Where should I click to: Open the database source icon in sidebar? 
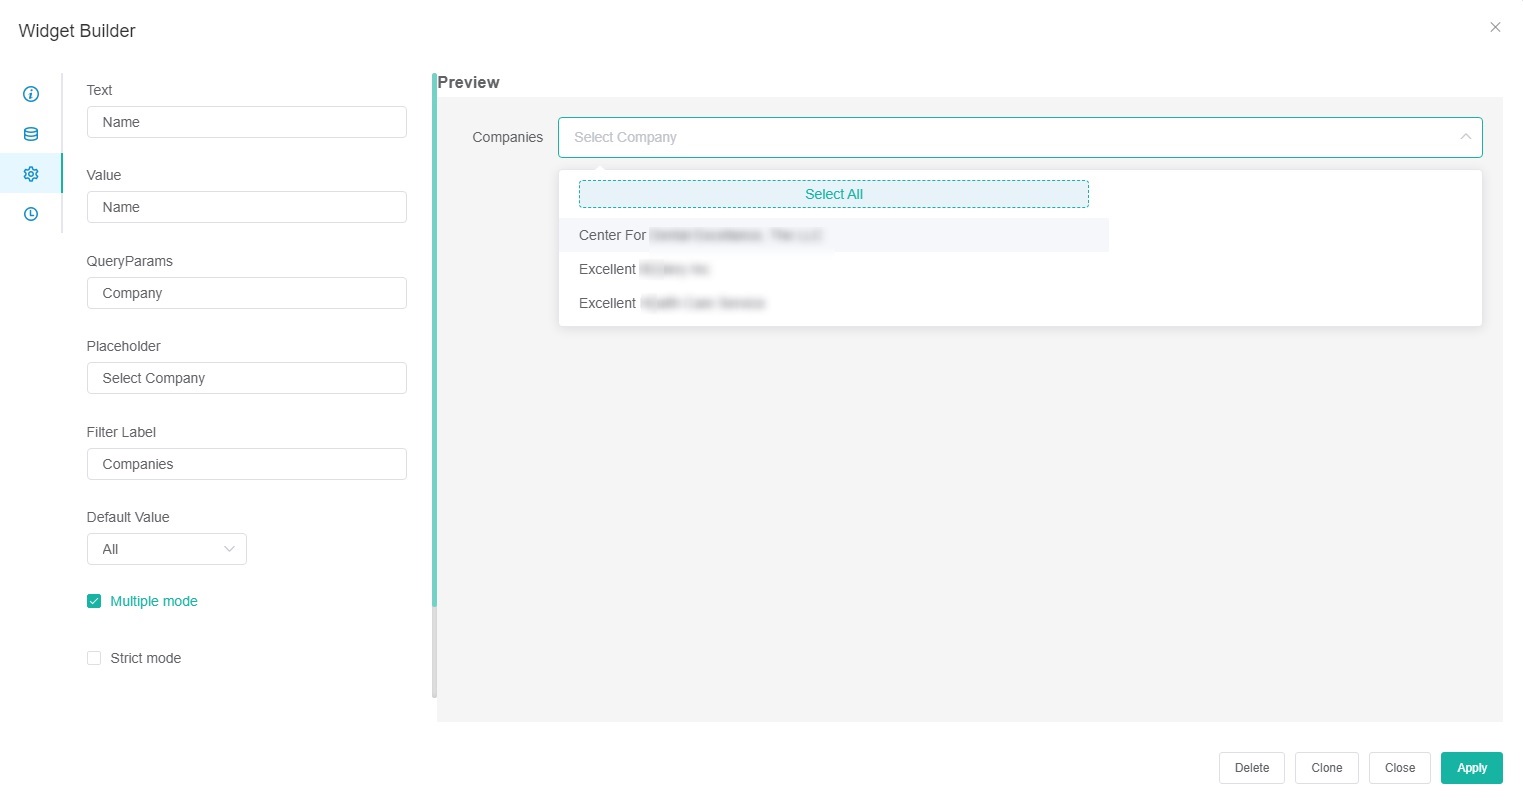pyautogui.click(x=31, y=134)
